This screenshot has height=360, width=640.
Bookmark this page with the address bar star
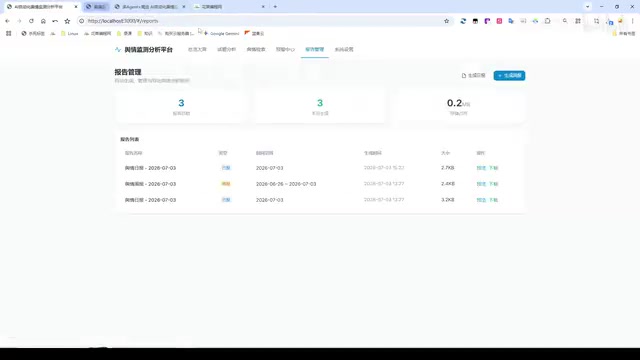[447, 21]
